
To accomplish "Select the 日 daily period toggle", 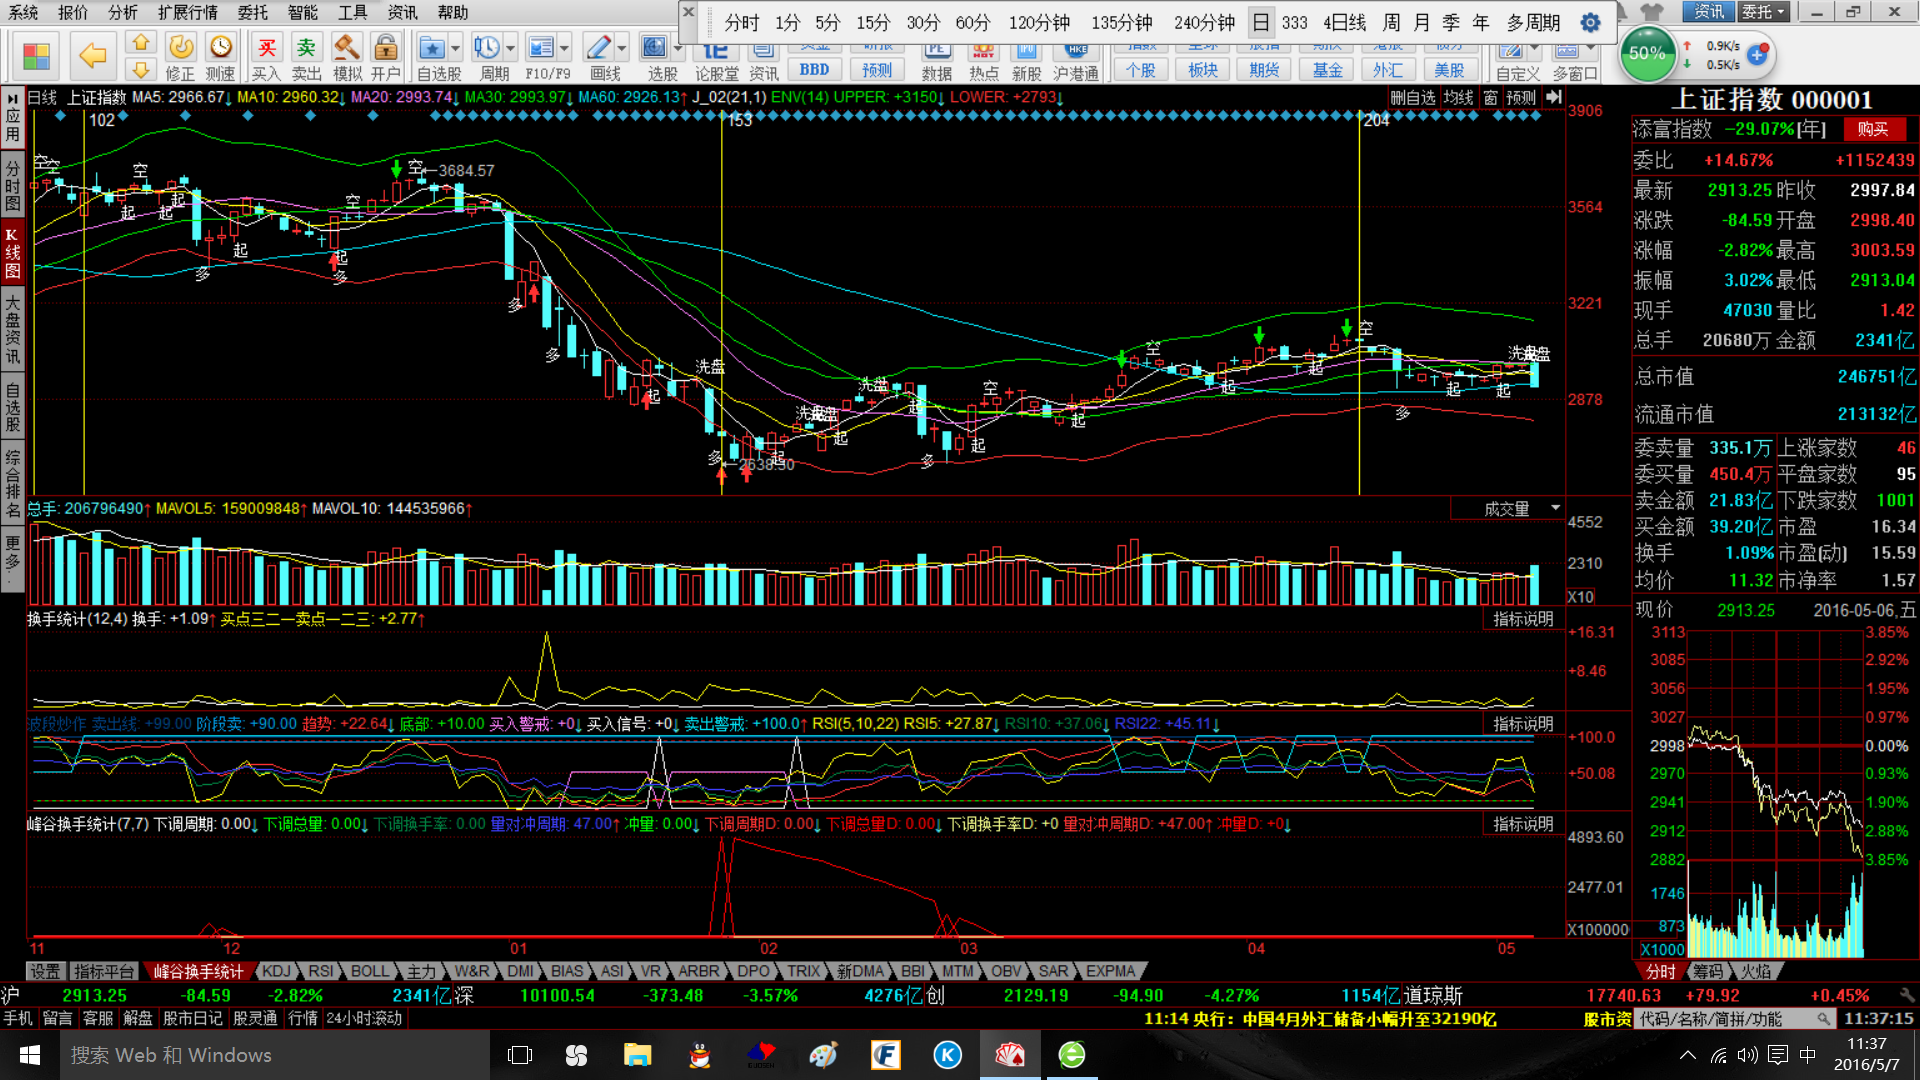I will tap(1261, 22).
